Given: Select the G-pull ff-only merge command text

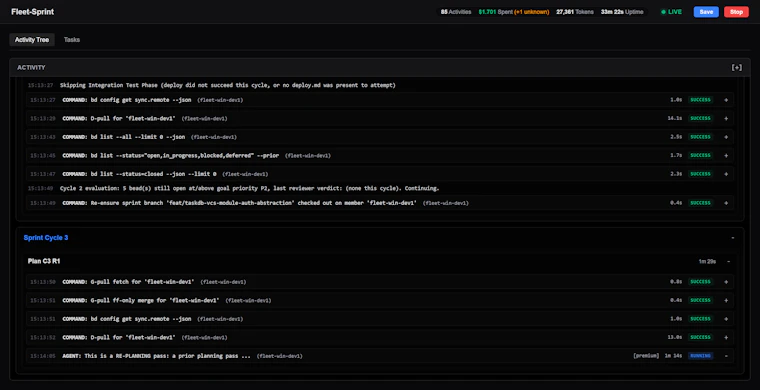Looking at the screenshot, I should [x=141, y=300].
